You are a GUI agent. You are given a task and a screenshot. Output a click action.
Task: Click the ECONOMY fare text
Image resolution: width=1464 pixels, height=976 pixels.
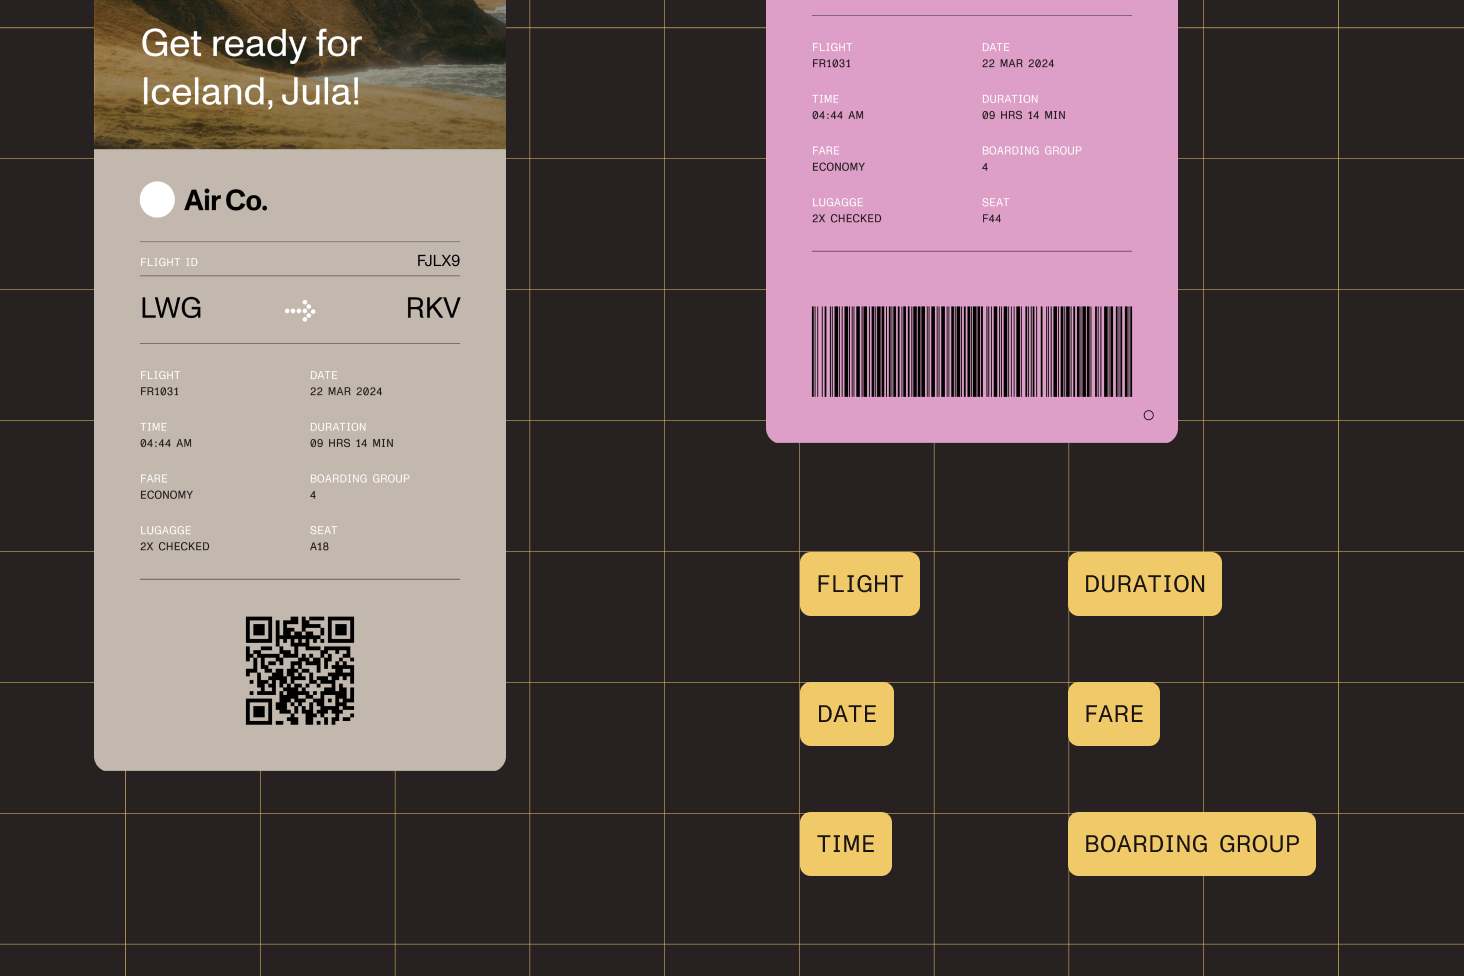[x=167, y=494]
